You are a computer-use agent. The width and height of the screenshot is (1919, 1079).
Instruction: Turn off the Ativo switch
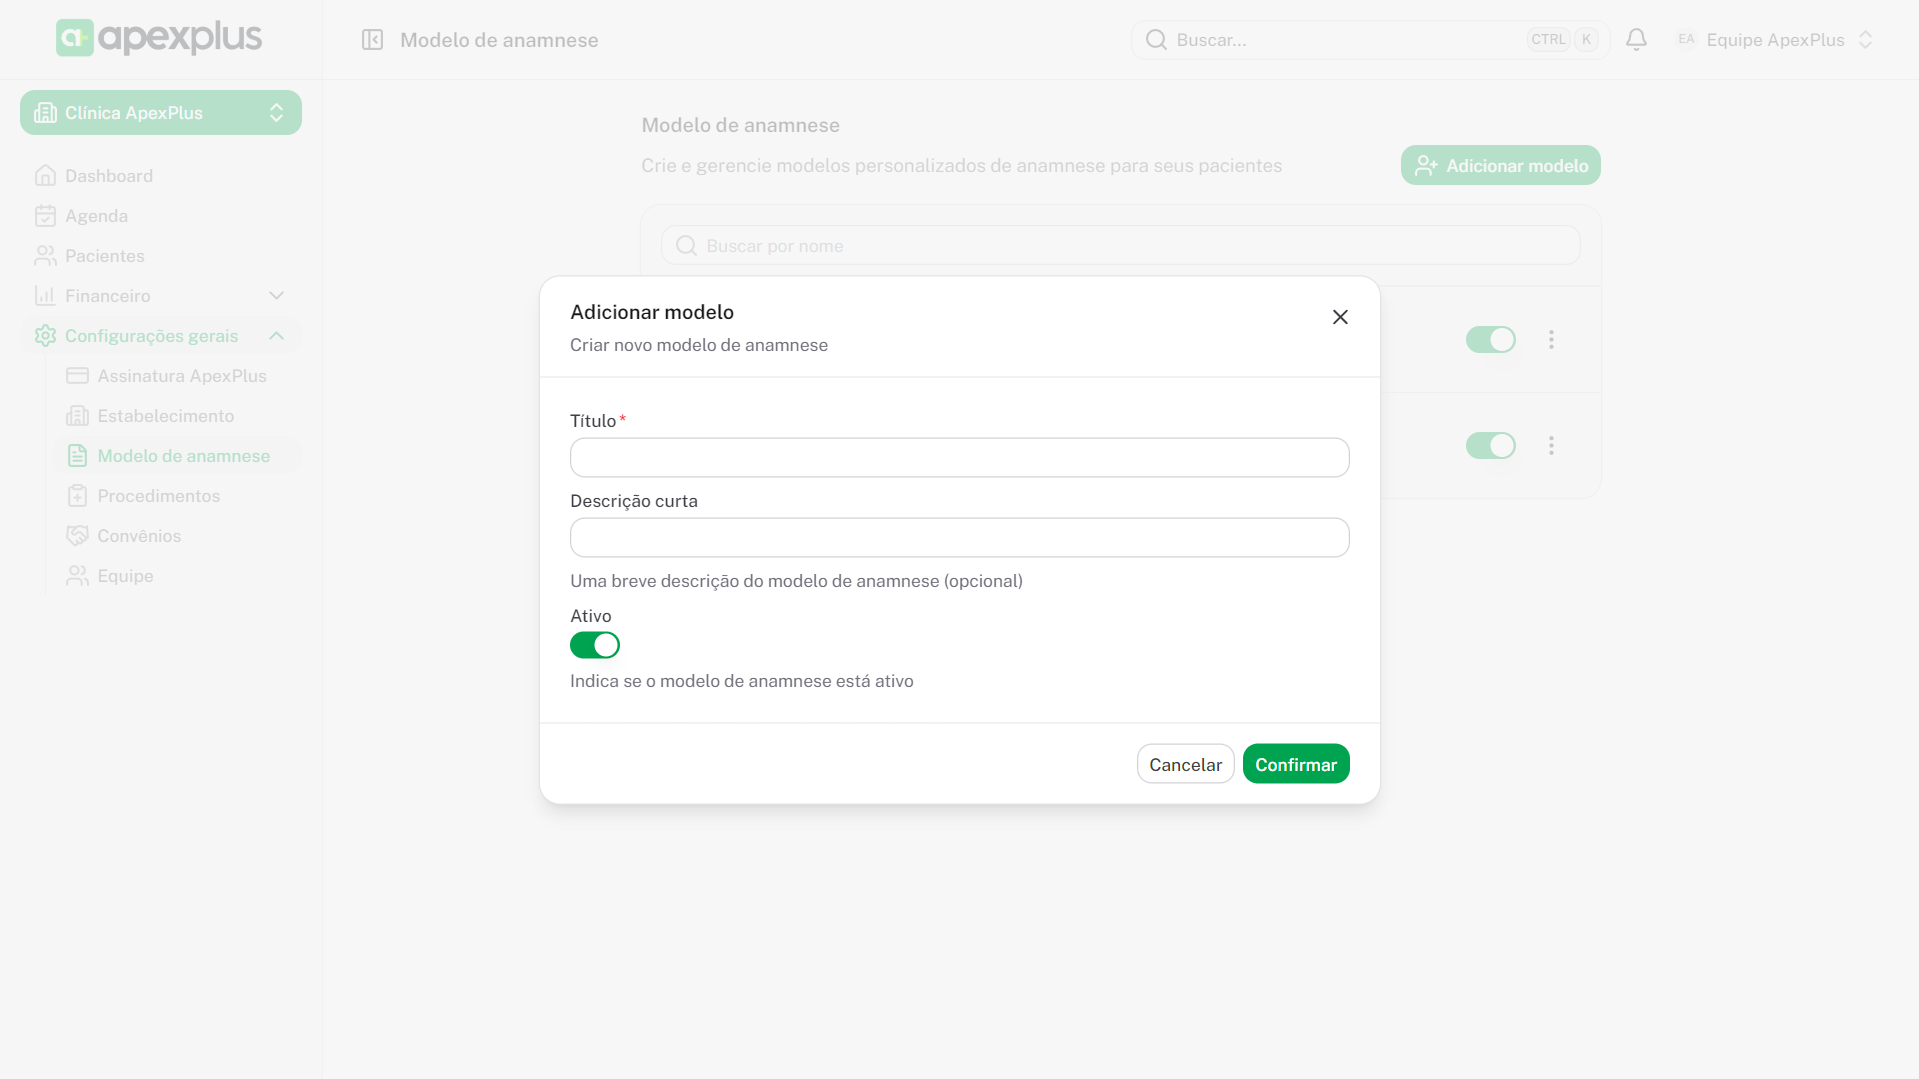tap(595, 646)
